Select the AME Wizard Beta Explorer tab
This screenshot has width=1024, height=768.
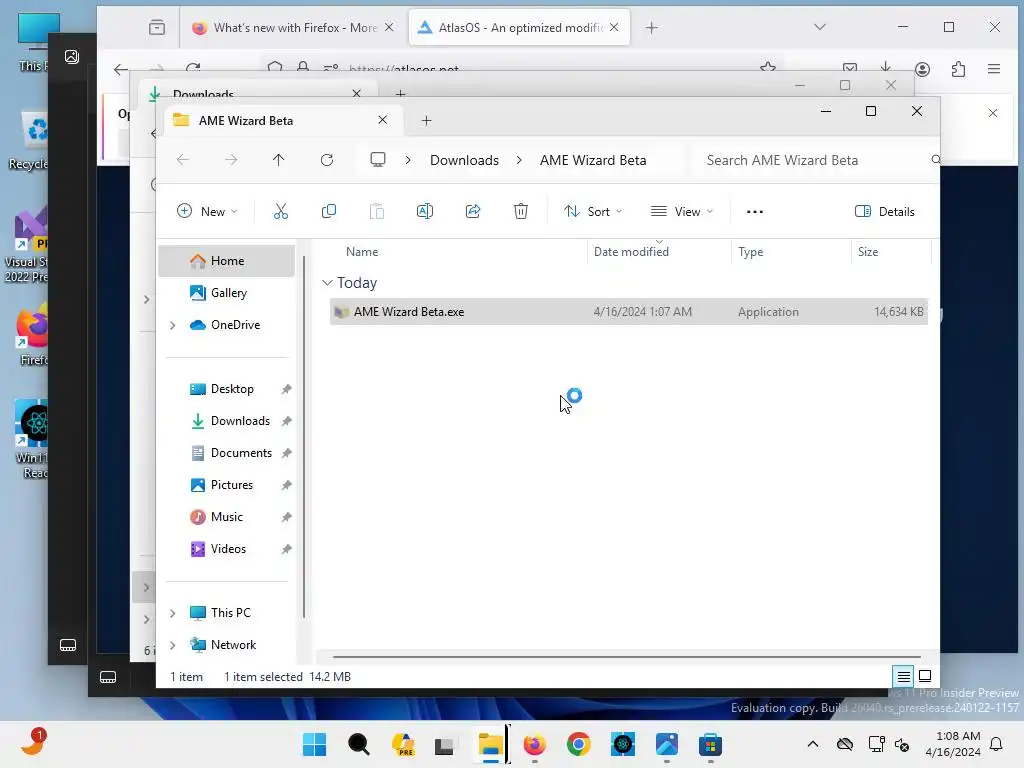click(x=282, y=121)
